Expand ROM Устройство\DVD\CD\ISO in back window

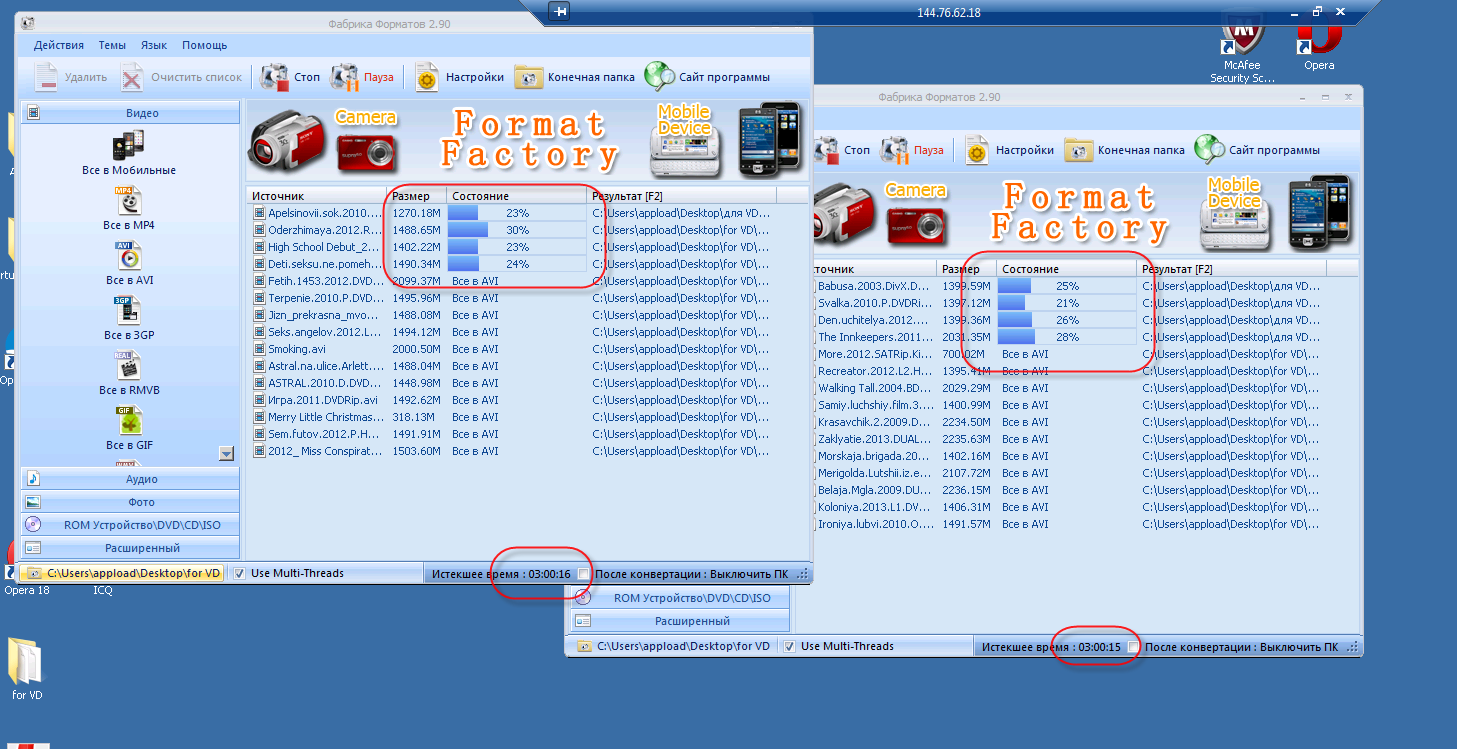click(x=680, y=598)
